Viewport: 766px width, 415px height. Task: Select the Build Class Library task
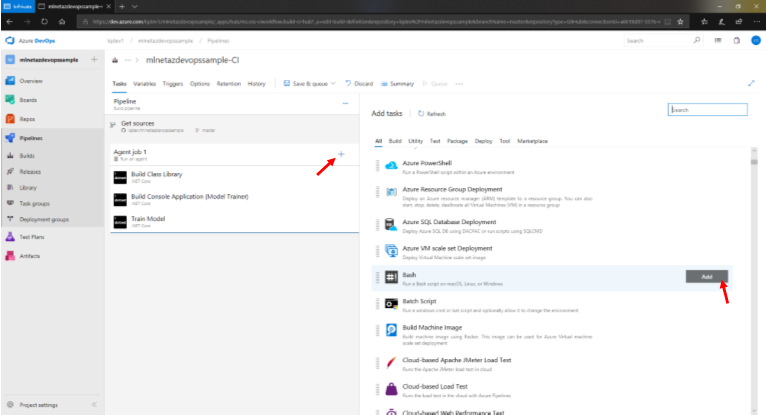(x=234, y=177)
